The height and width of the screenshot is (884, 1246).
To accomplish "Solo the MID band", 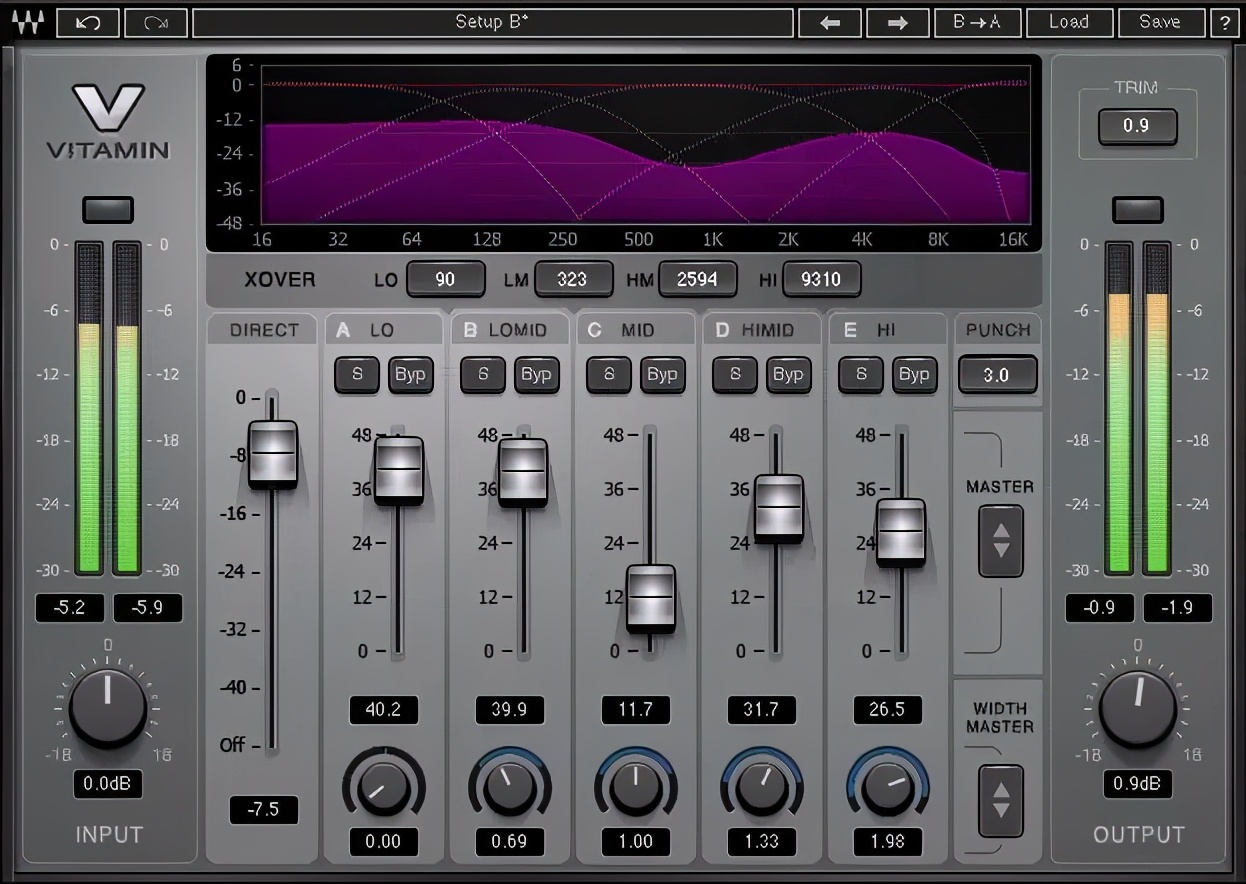I will click(609, 374).
